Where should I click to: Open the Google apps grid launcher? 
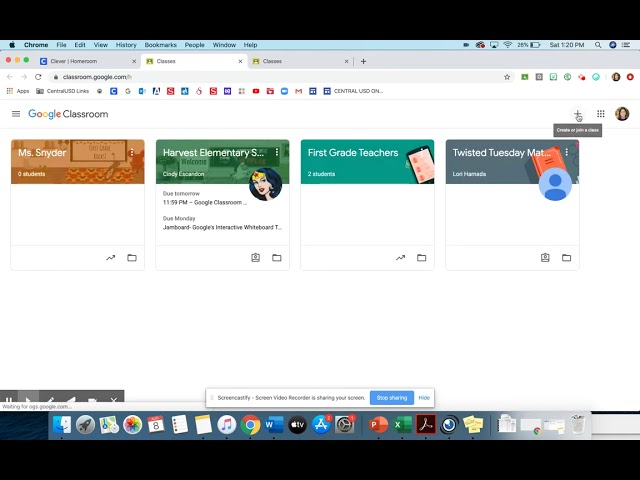[601, 114]
